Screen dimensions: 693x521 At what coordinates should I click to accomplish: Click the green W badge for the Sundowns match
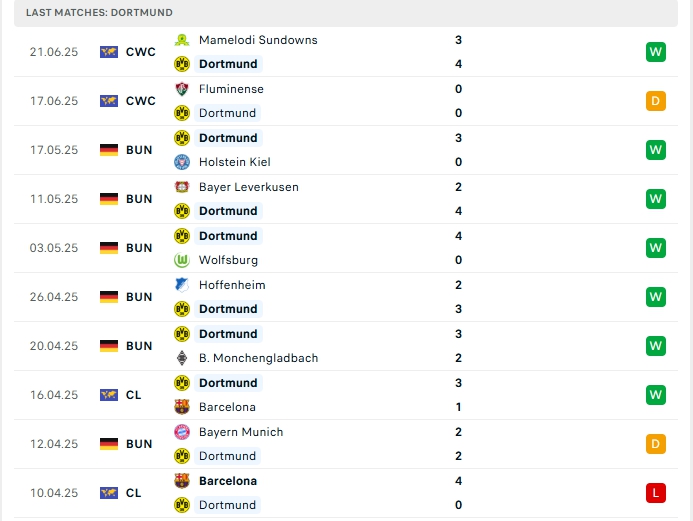(656, 52)
